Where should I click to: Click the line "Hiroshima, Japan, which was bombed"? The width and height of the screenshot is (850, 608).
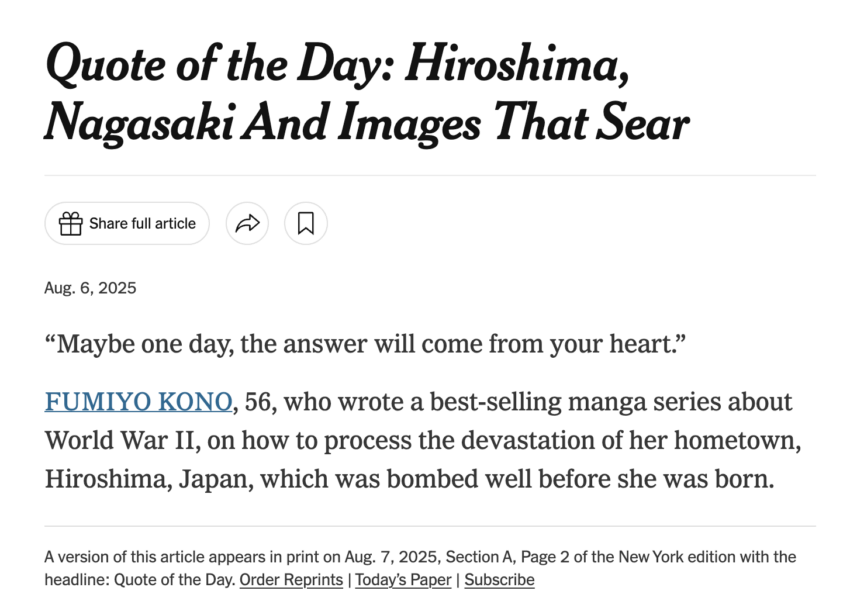point(409,479)
